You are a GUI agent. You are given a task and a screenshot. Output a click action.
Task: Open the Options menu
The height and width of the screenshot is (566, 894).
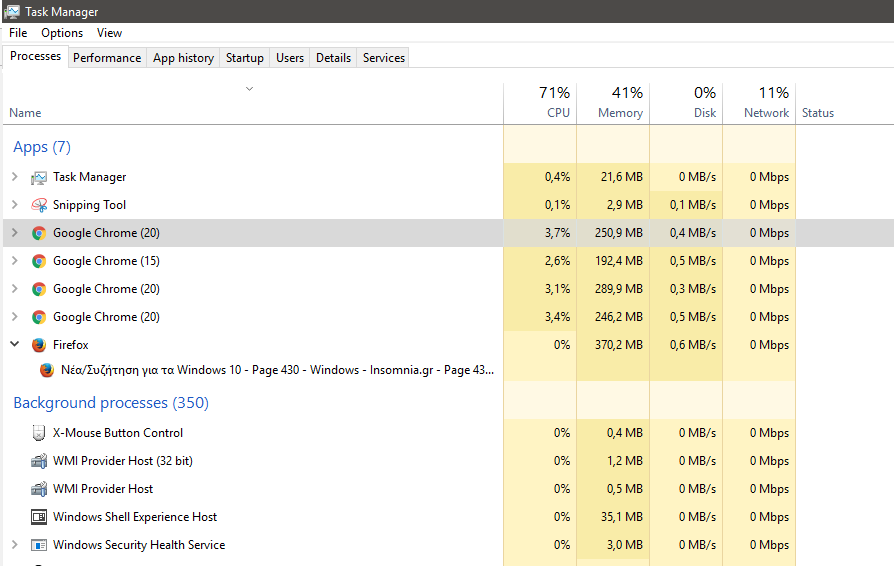pyautogui.click(x=62, y=33)
